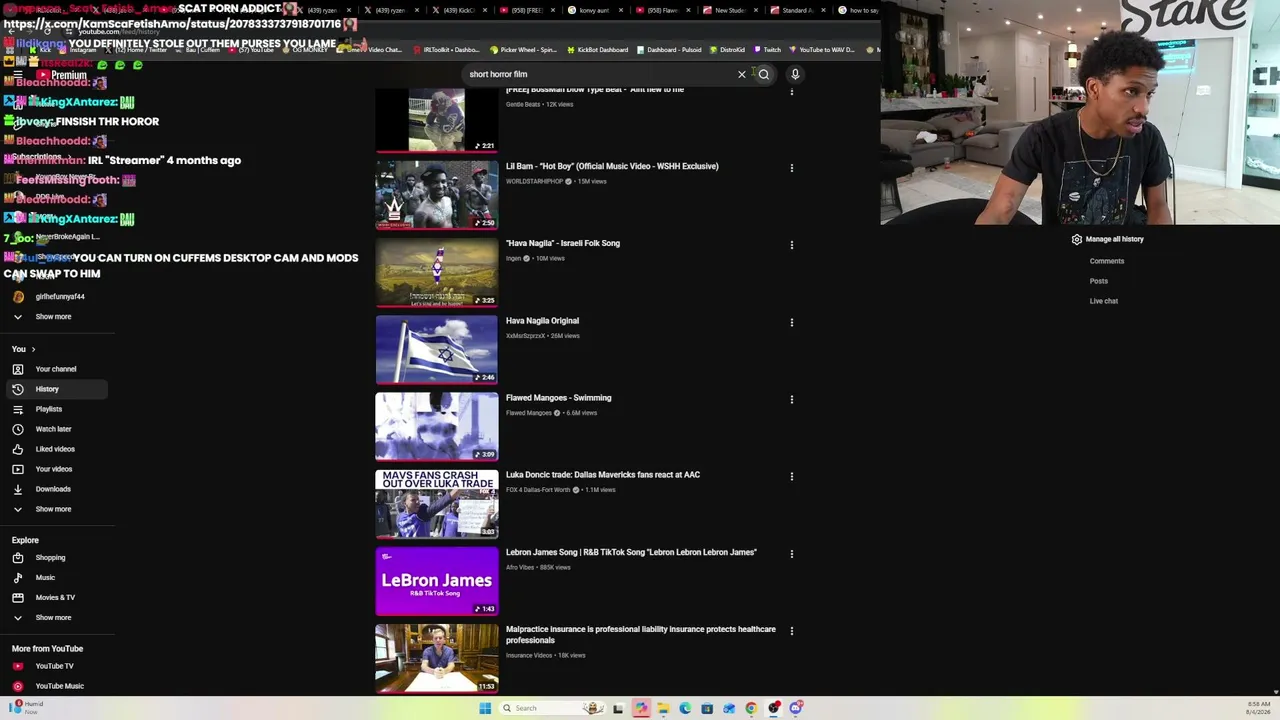Open options menu for Hava Nagila Israeli Folk Song
This screenshot has height=720, width=1280.
point(792,245)
